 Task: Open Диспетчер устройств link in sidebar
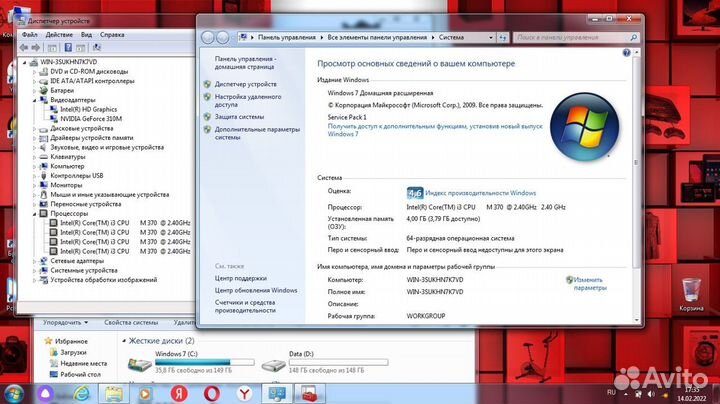(x=246, y=84)
